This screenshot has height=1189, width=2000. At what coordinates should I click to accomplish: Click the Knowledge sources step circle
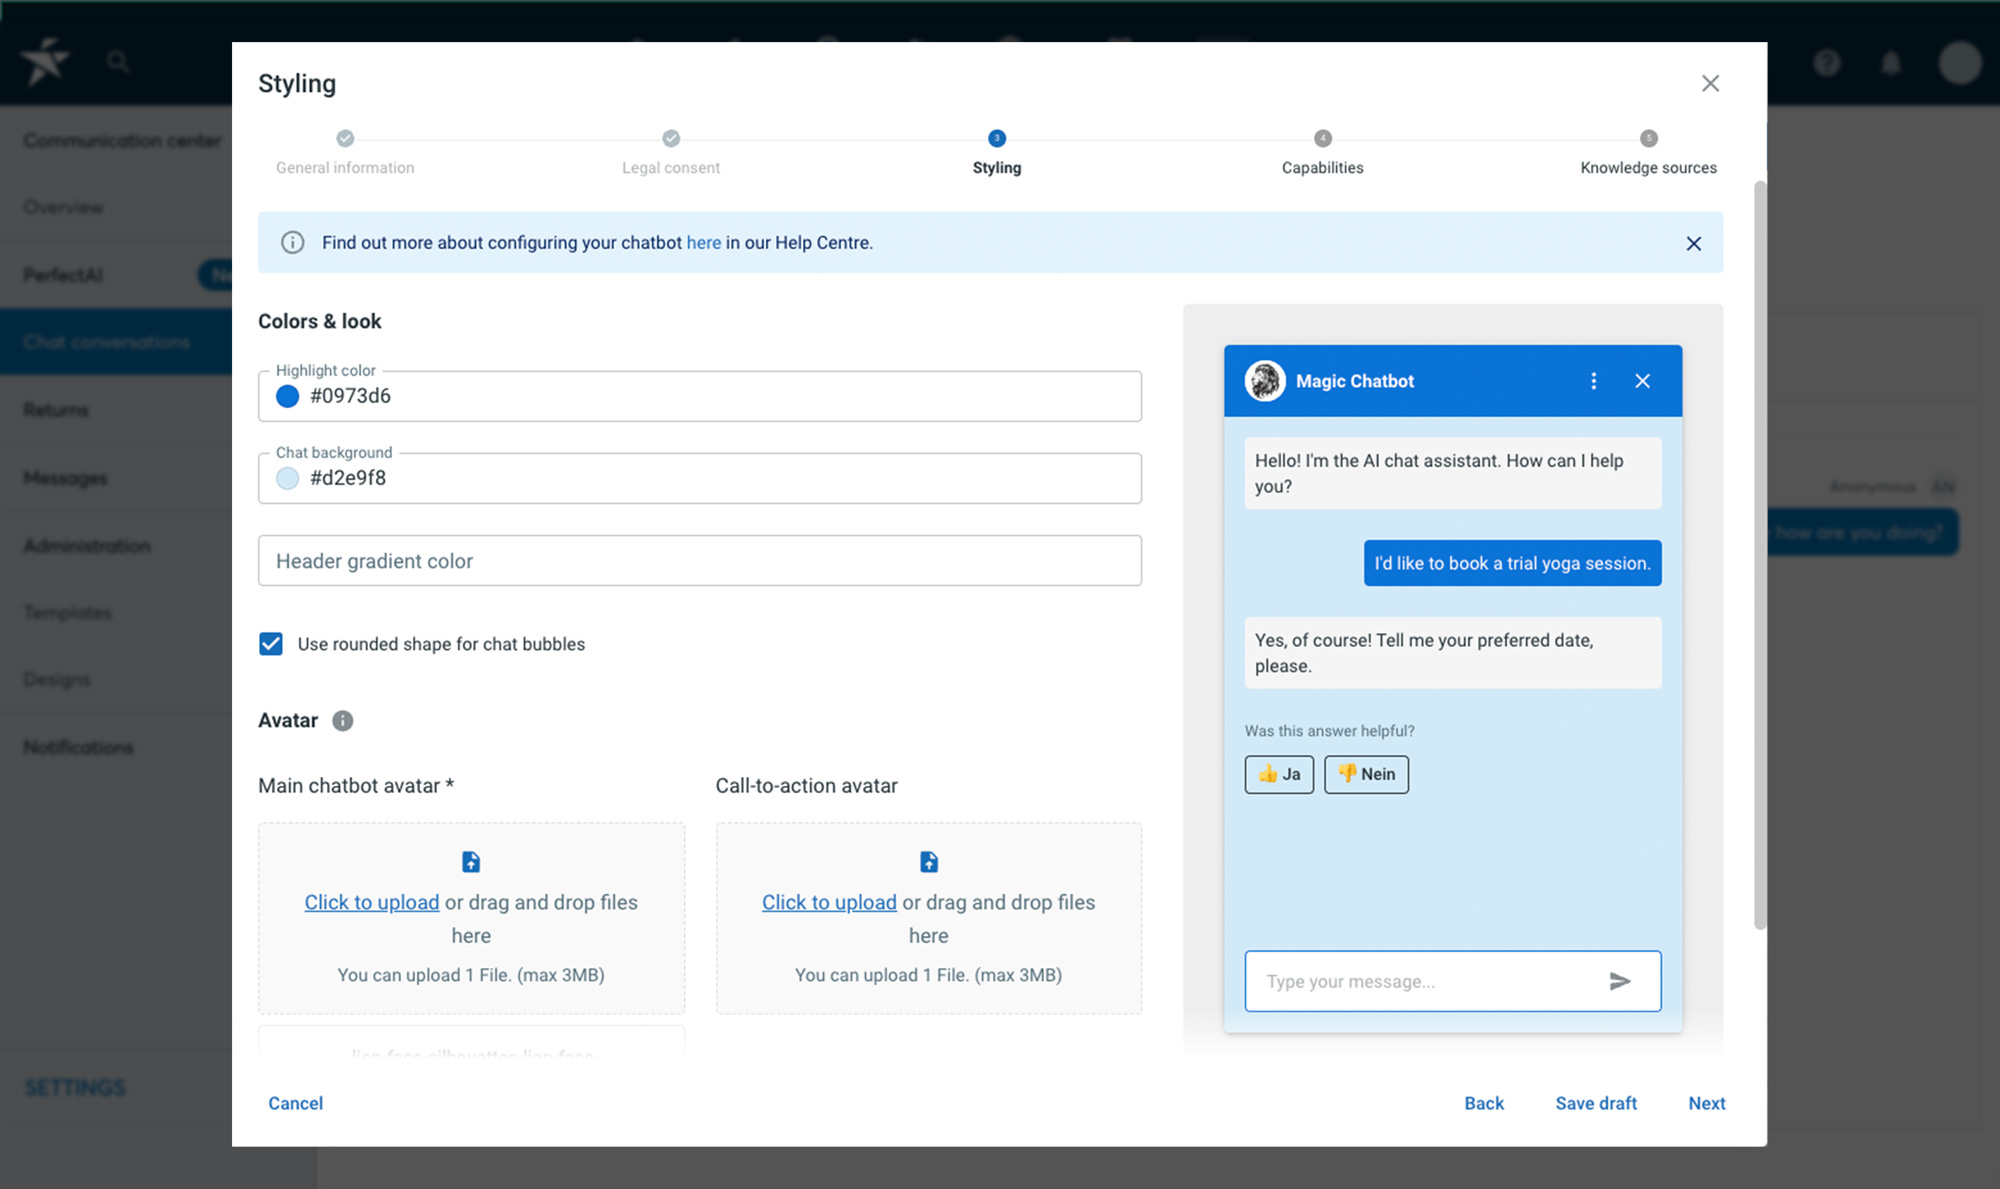[1649, 138]
